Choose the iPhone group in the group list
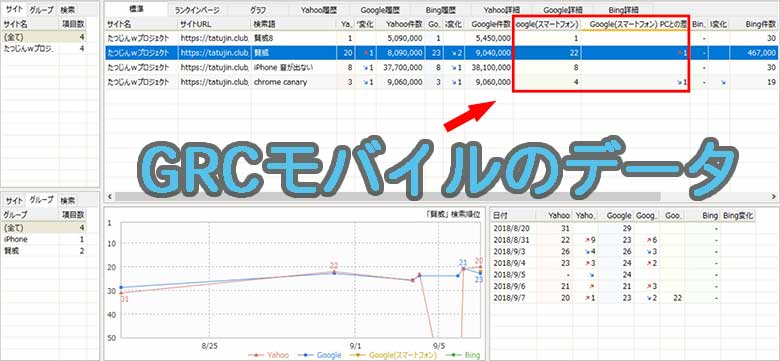The height and width of the screenshot is (361, 780). 44,239
